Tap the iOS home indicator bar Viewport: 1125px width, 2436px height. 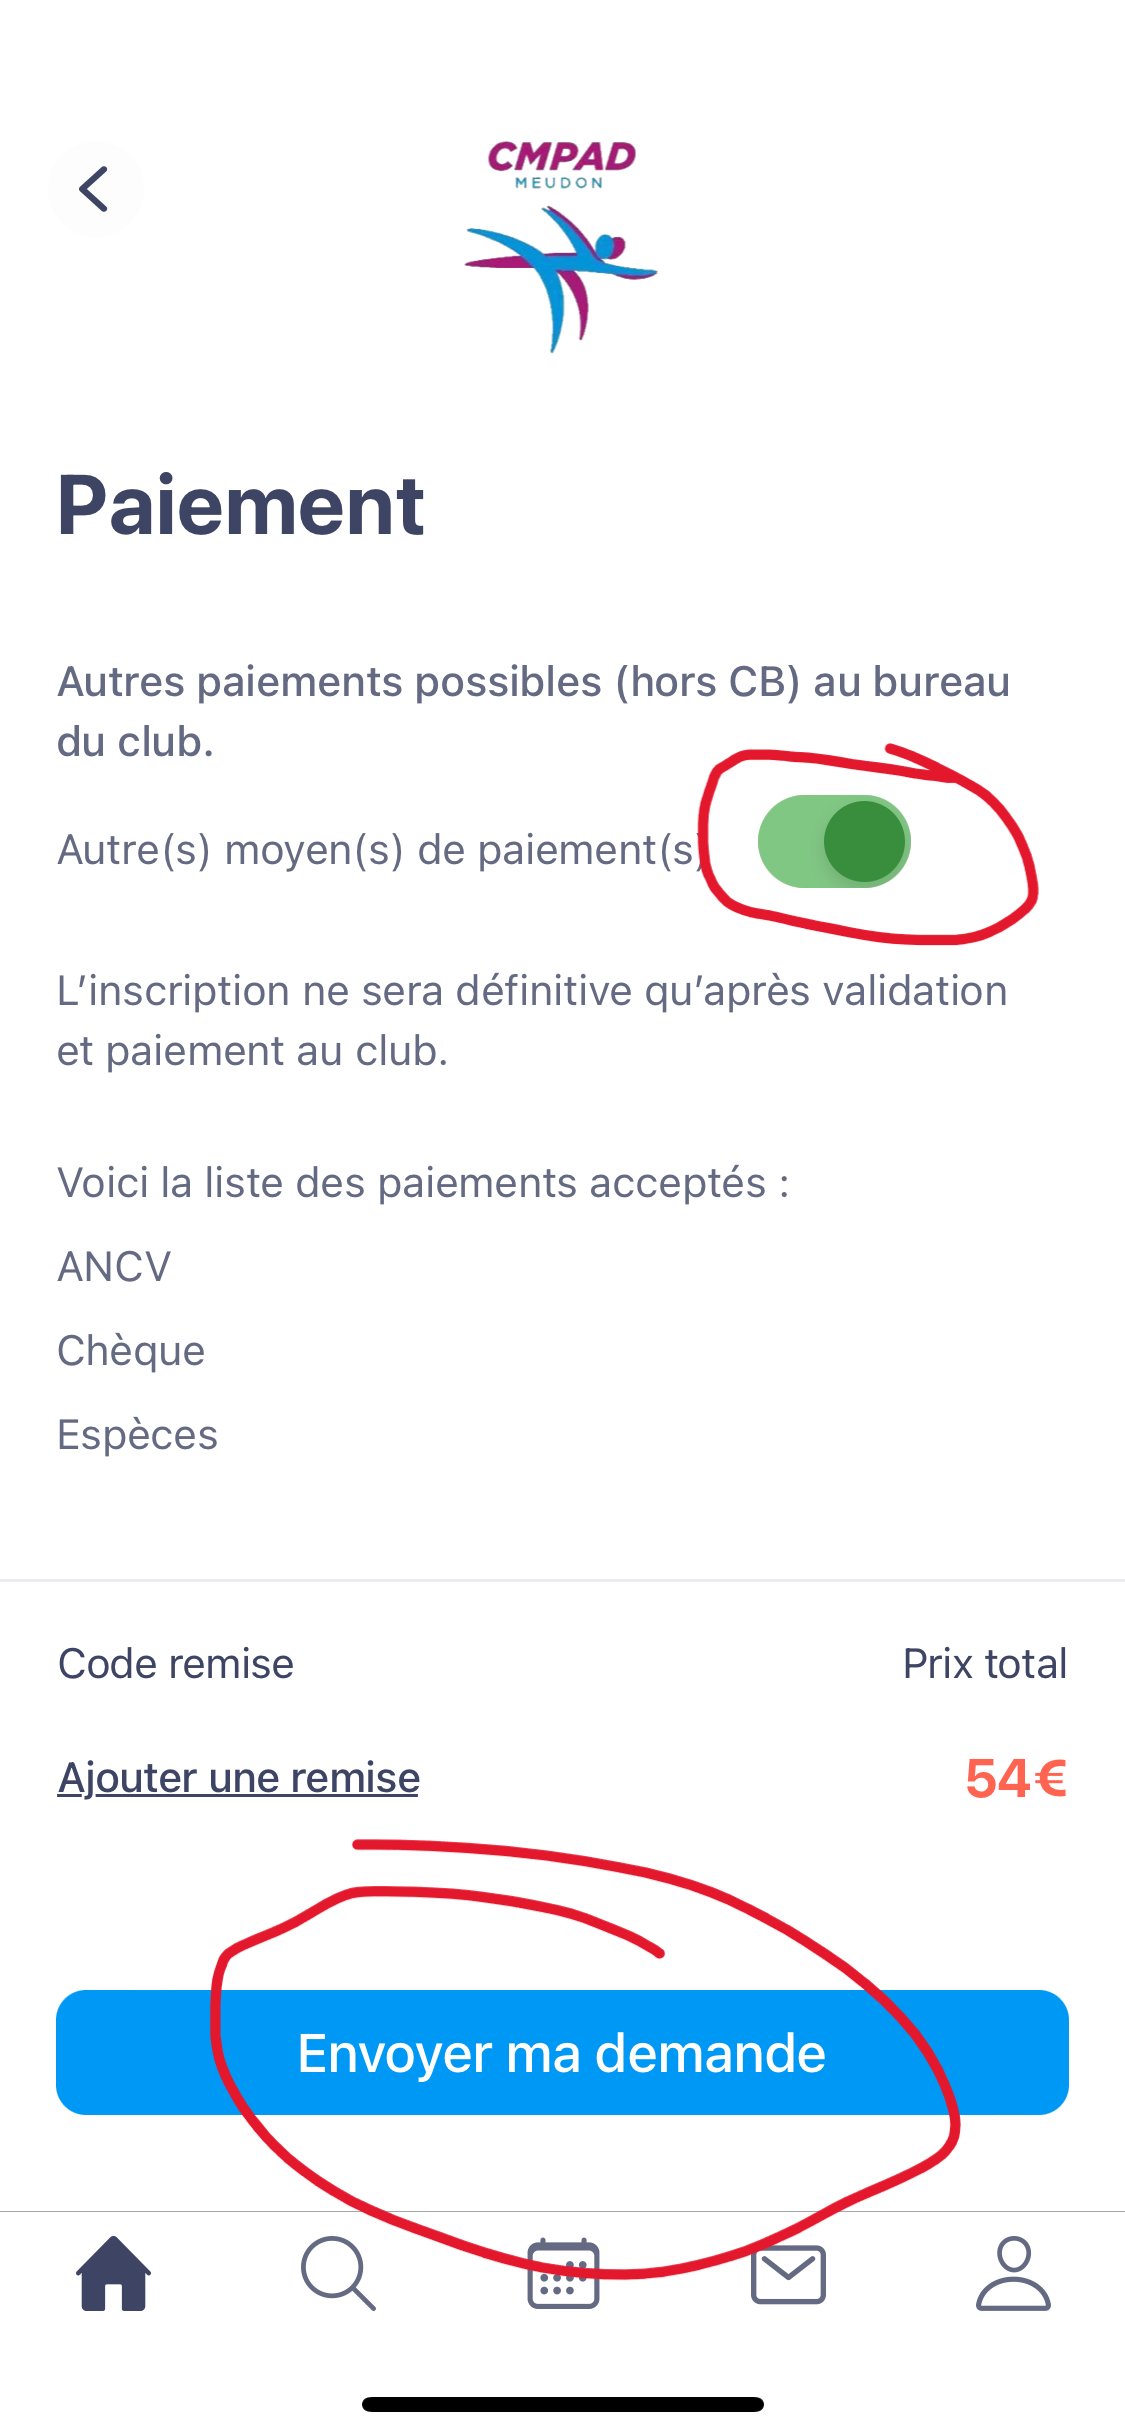click(x=563, y=2404)
